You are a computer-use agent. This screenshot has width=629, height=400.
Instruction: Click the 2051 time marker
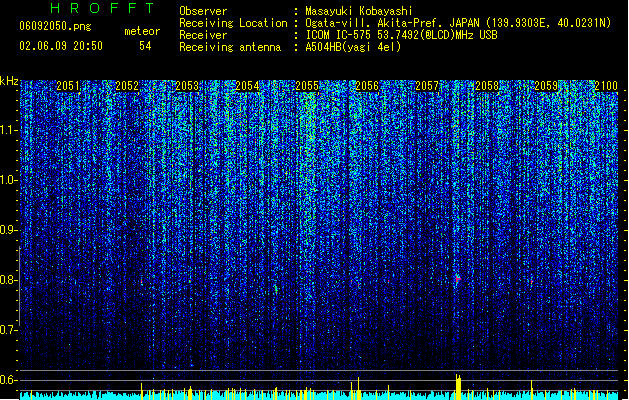[68, 86]
